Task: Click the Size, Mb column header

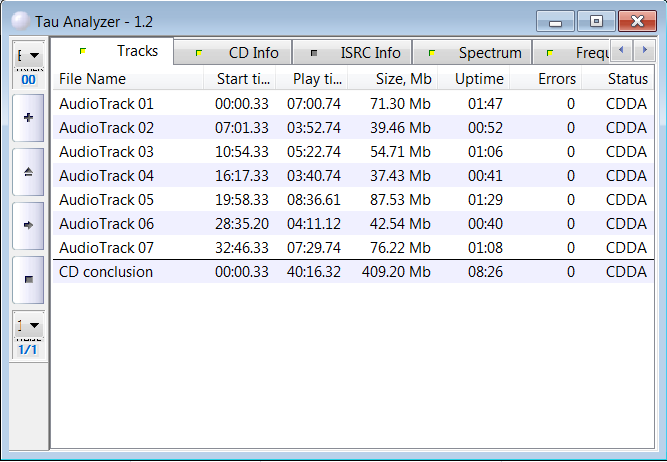Action: click(x=403, y=79)
